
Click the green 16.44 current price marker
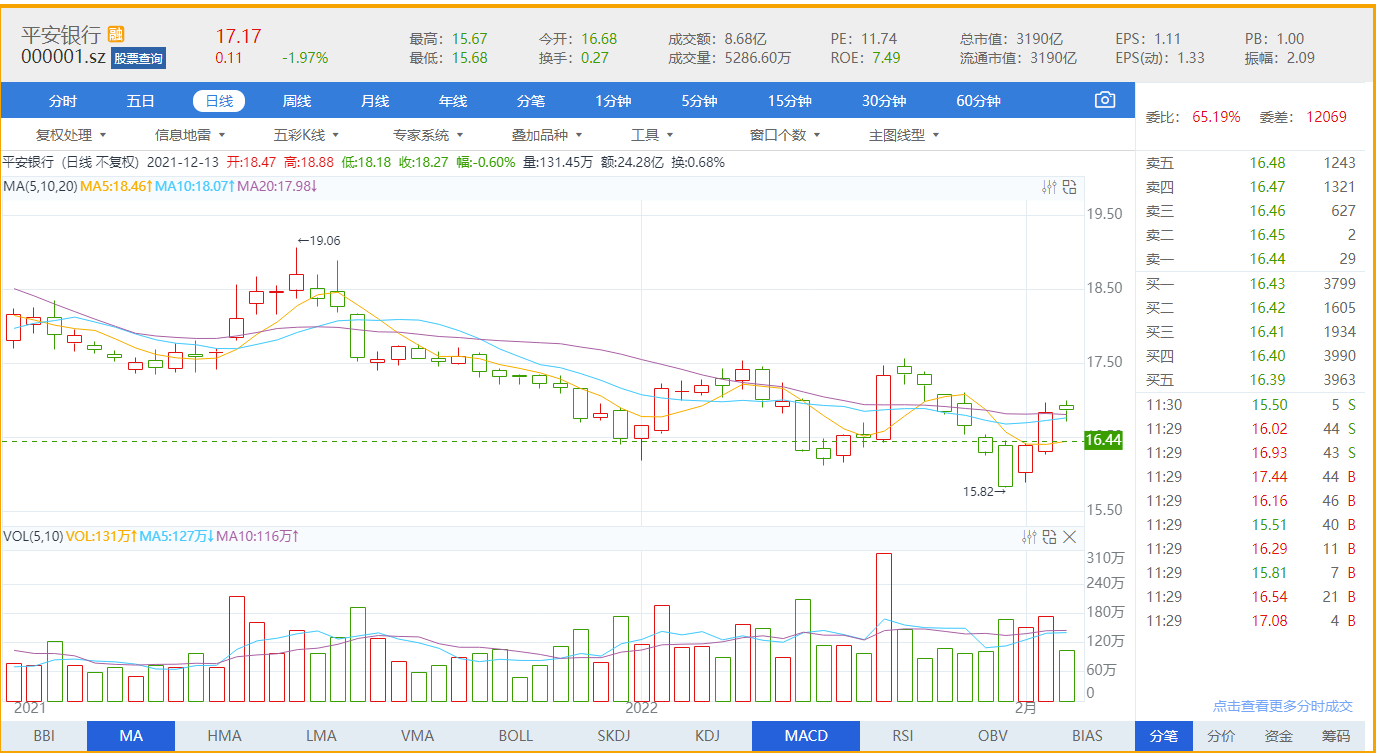coord(1103,440)
